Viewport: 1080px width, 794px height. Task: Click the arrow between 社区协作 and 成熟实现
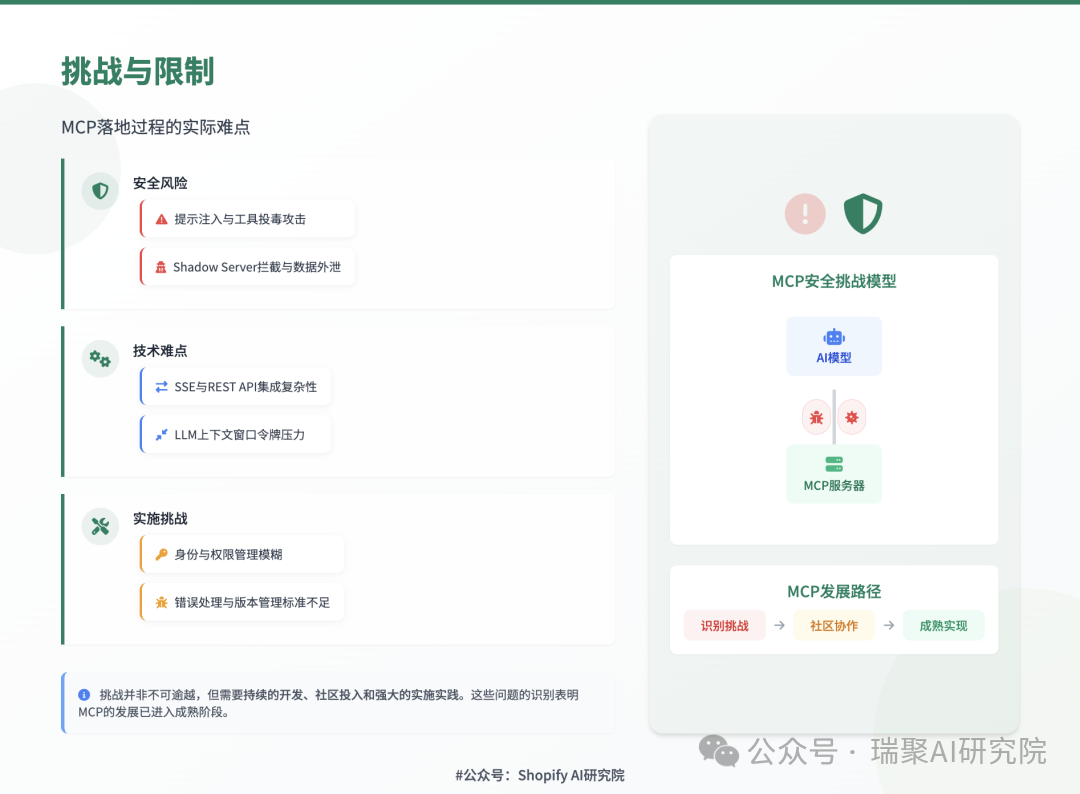(x=889, y=625)
